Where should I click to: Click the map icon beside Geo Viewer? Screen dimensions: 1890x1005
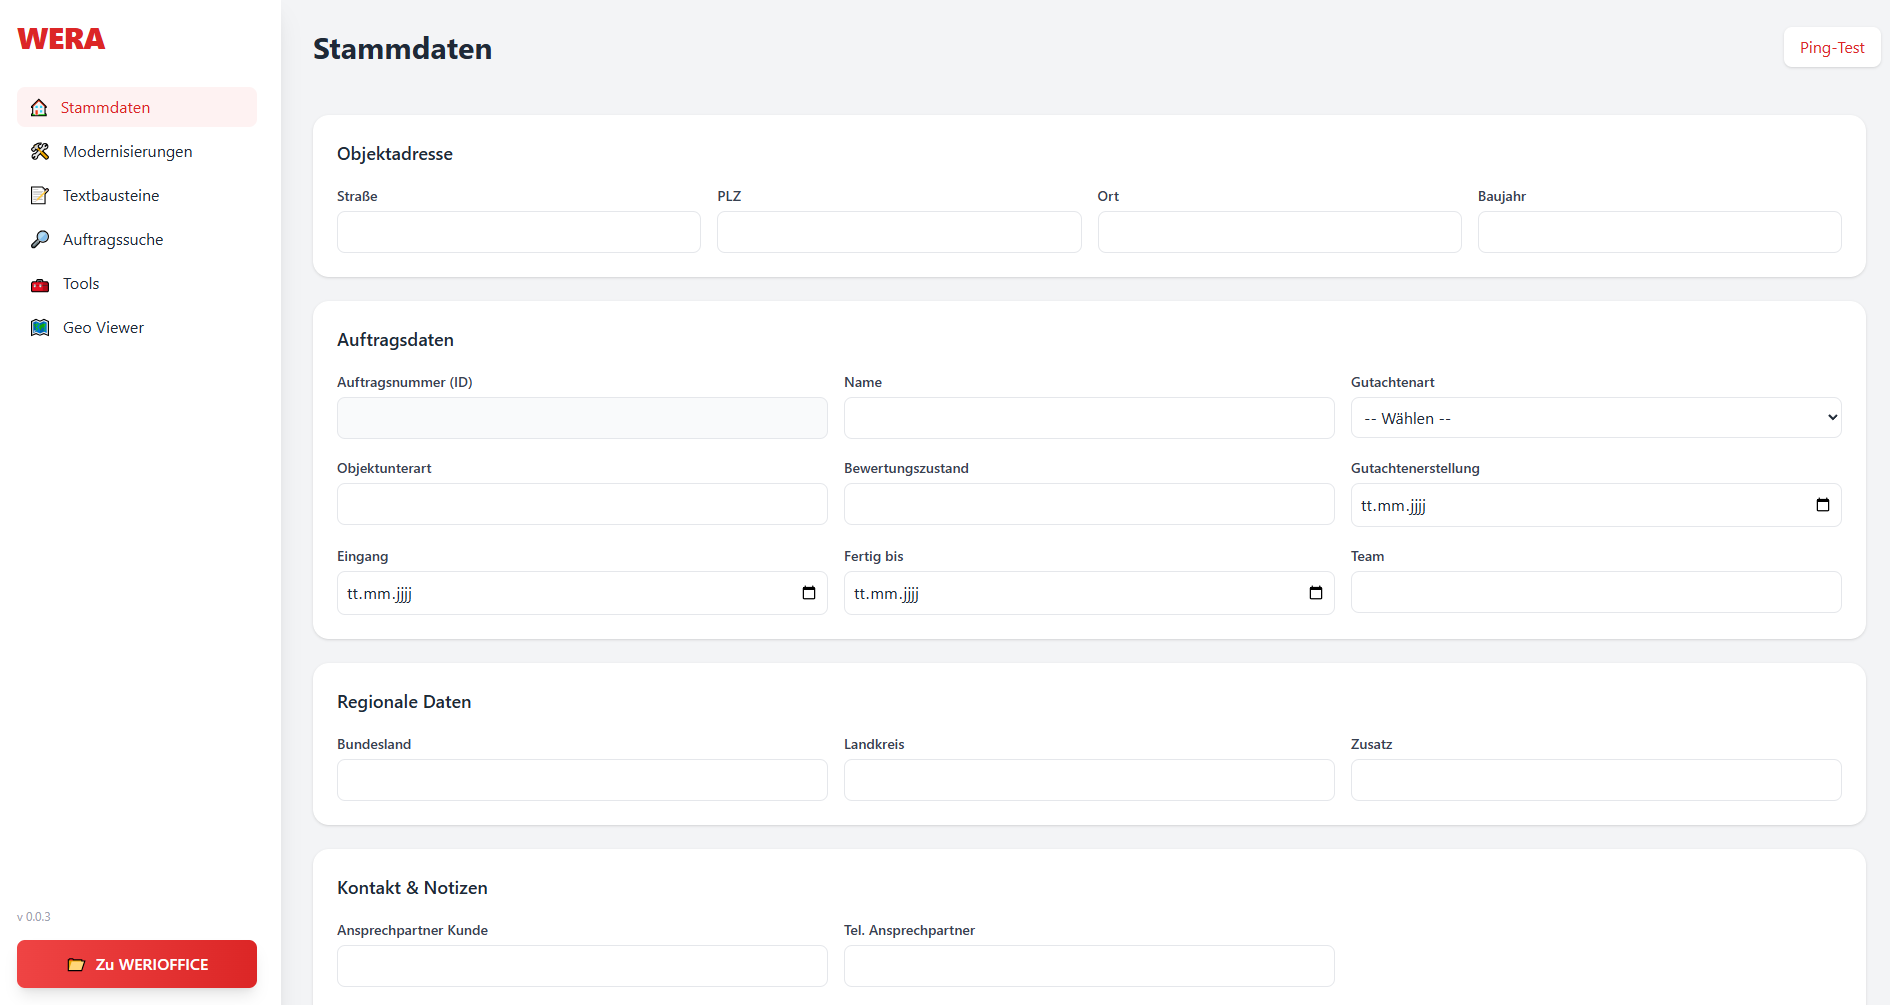tap(40, 328)
